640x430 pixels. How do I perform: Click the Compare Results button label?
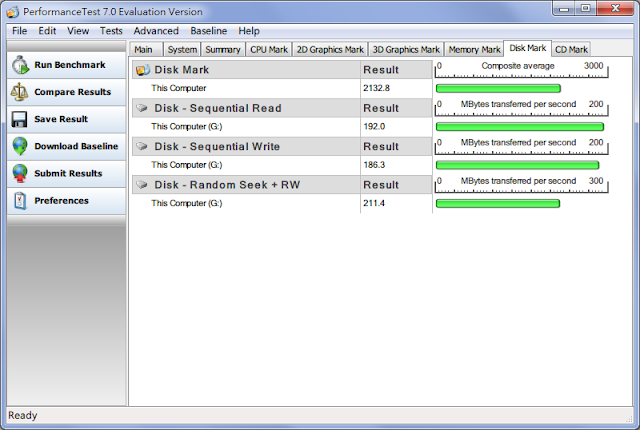click(x=73, y=92)
